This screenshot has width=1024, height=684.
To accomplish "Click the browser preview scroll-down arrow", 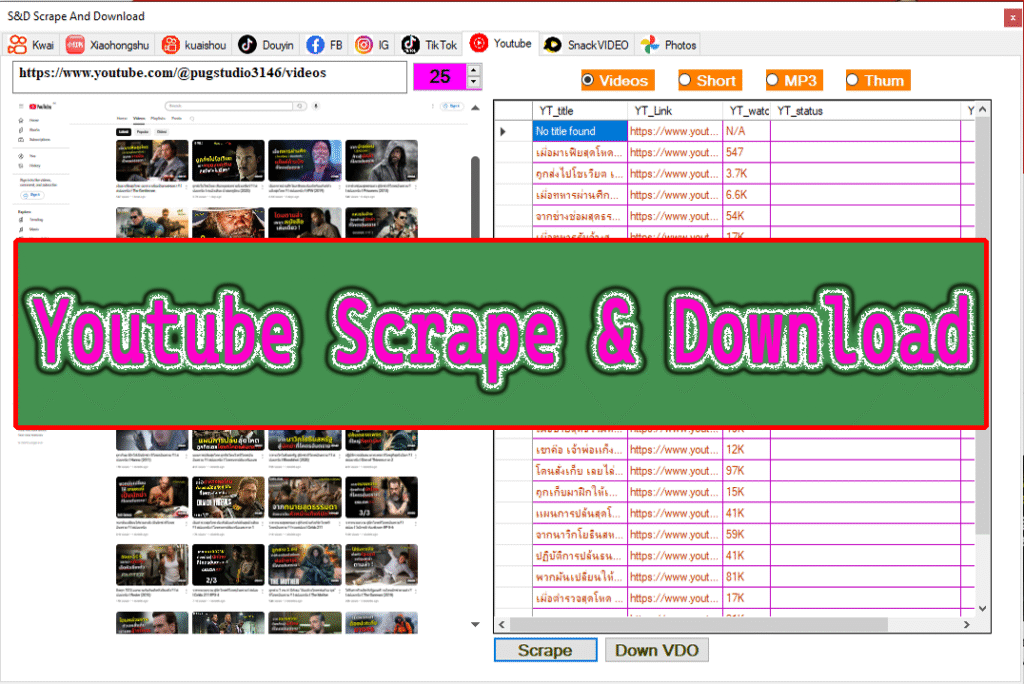I will pos(475,625).
